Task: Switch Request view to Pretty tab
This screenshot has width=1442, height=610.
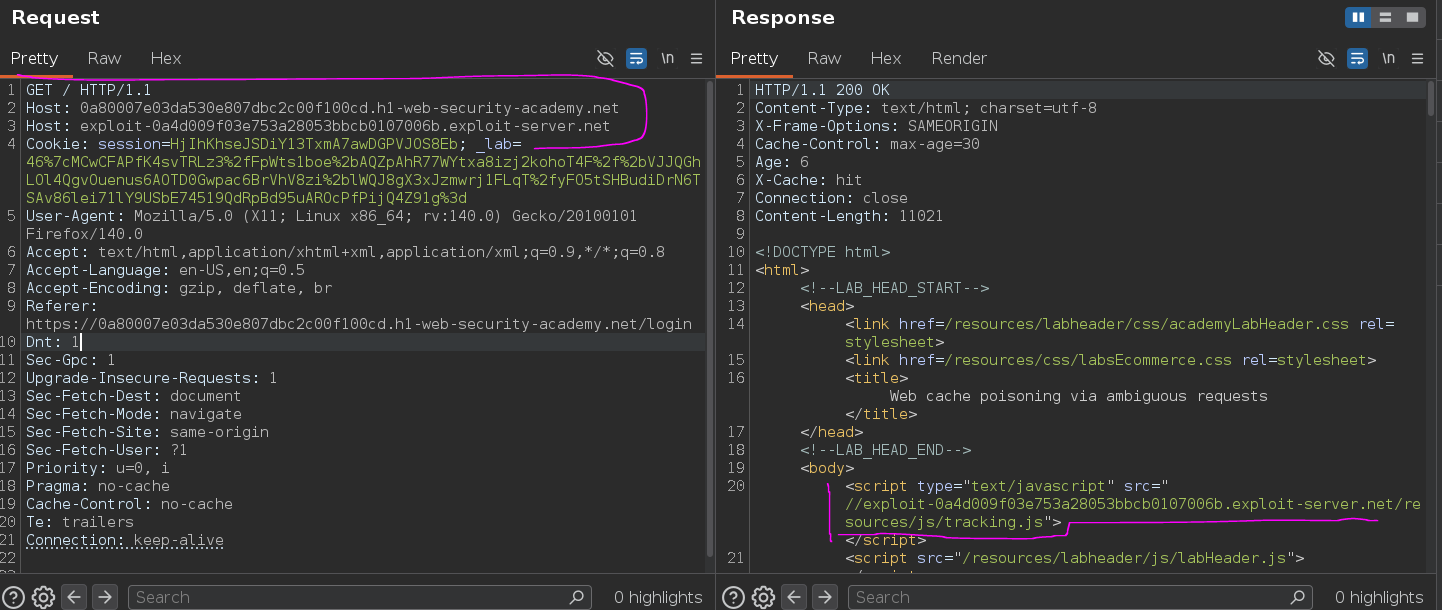Action: (x=35, y=58)
